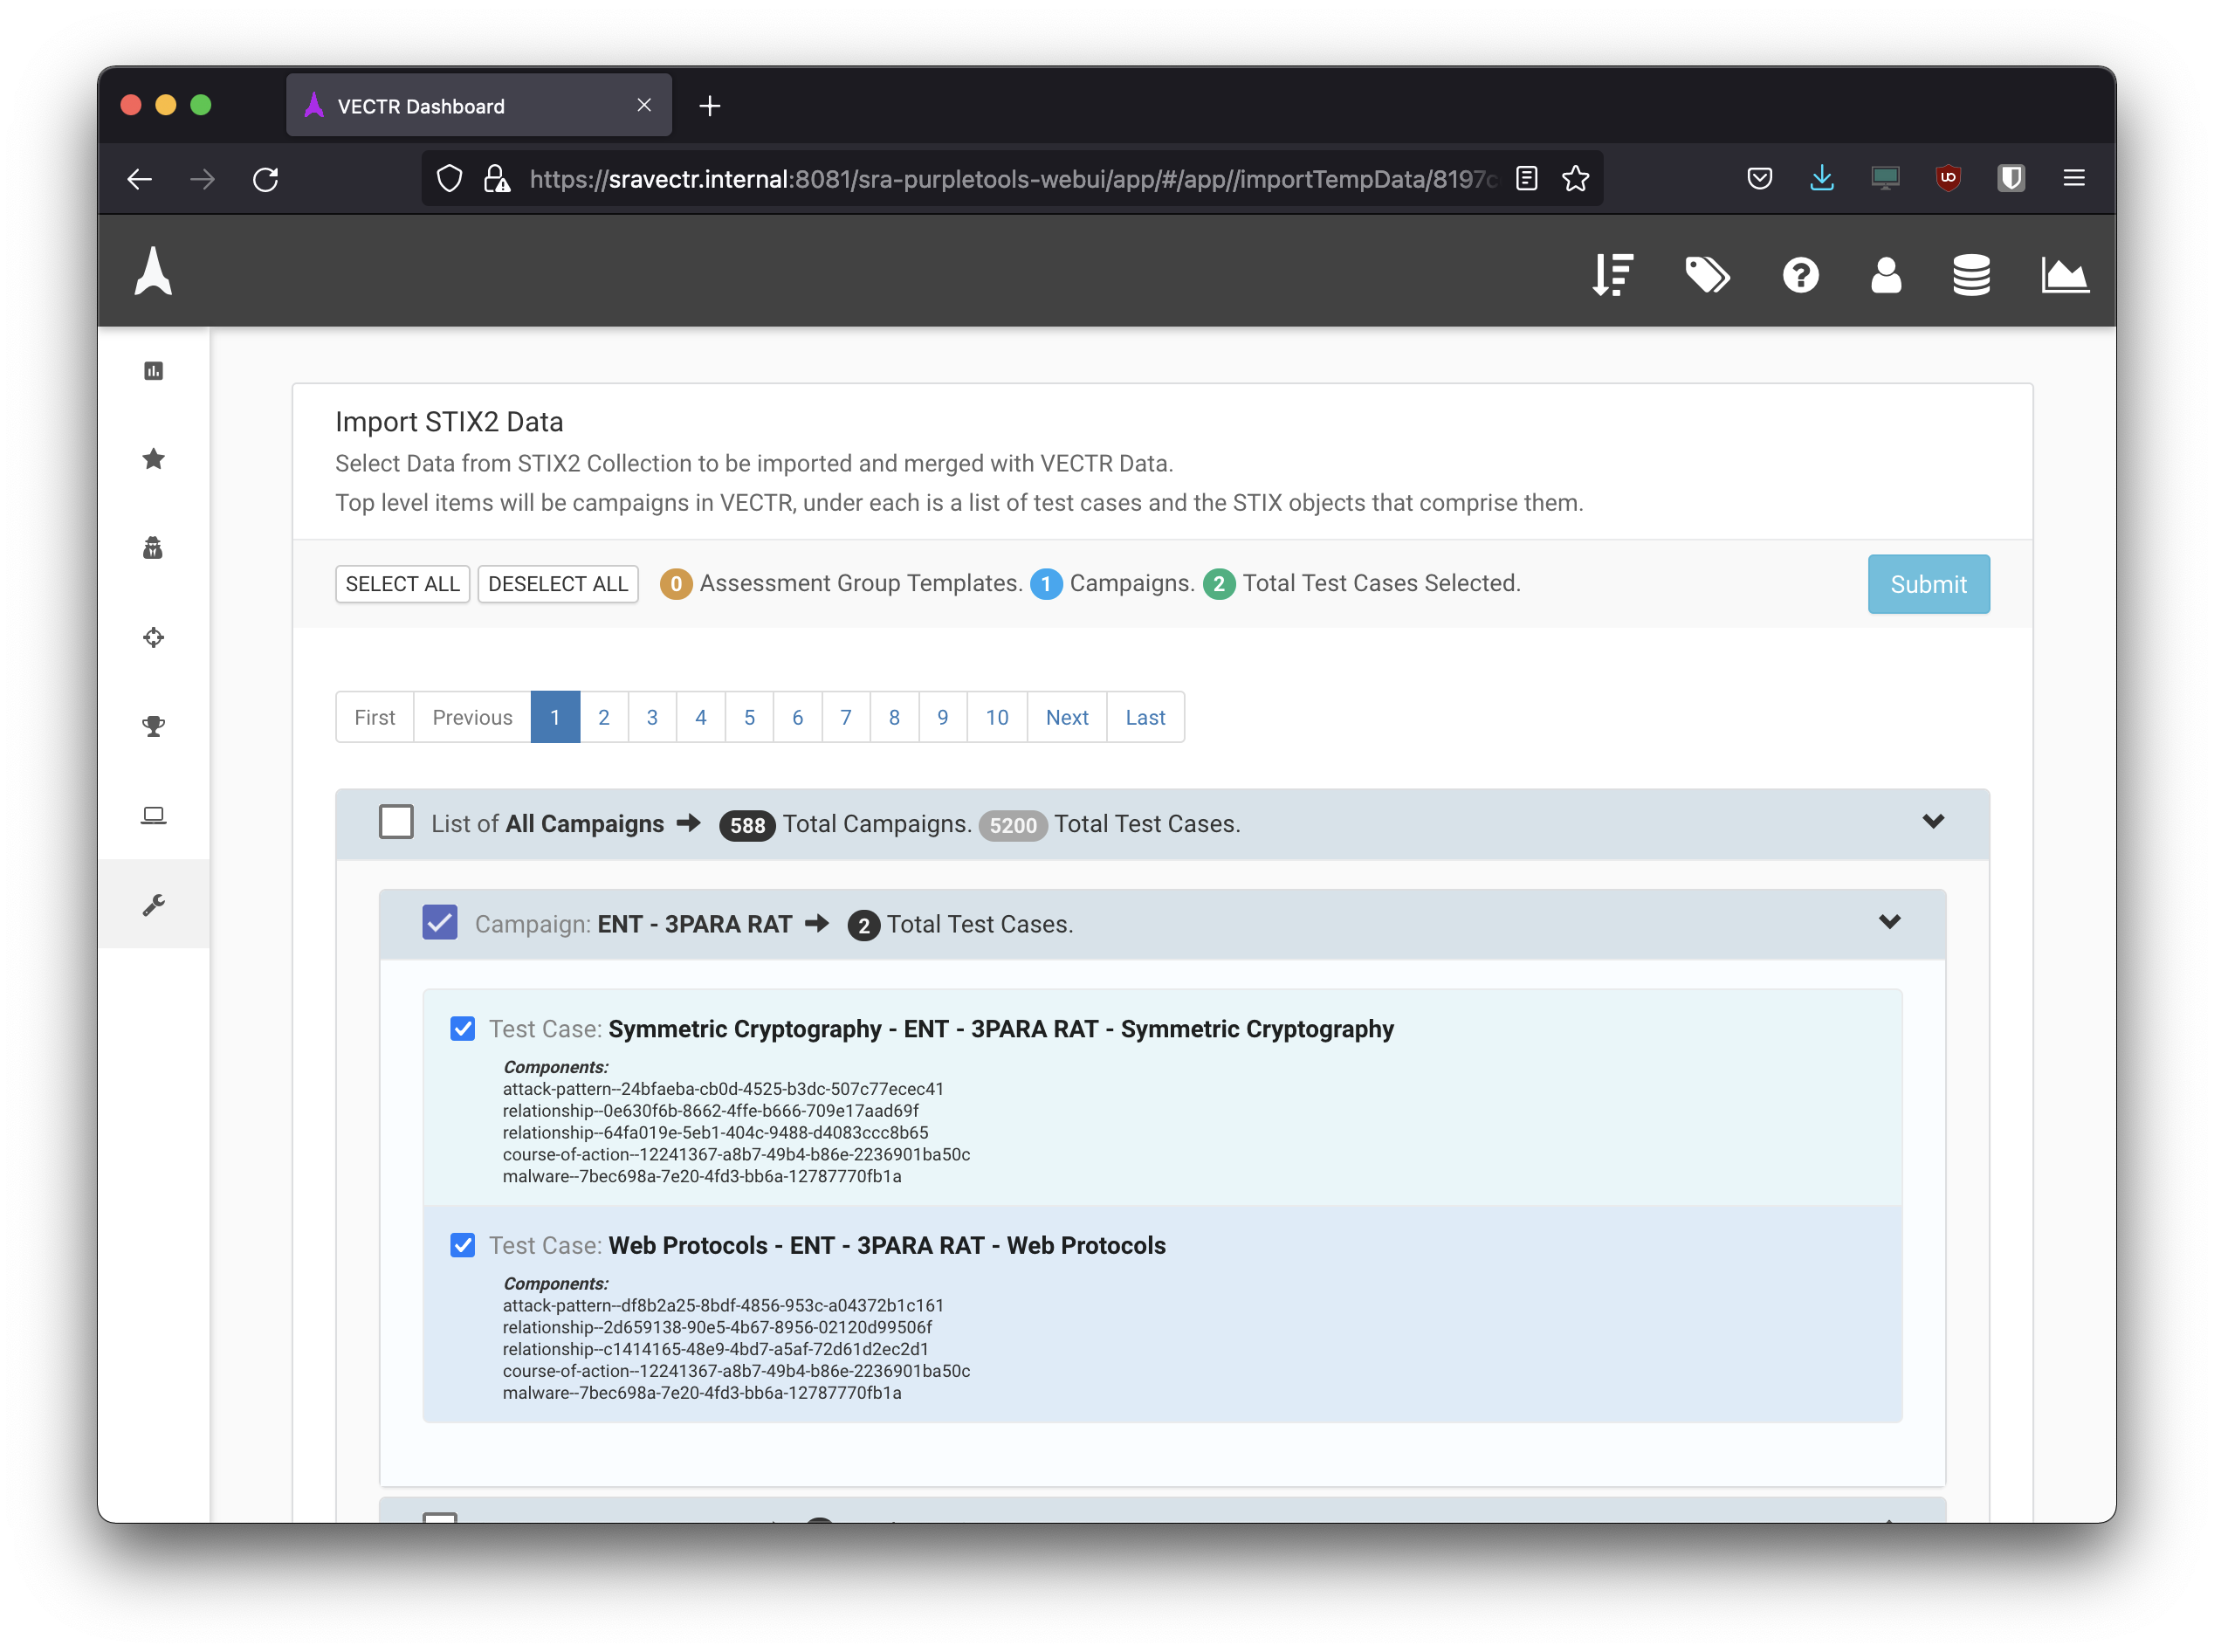Click Previous in the pagination

pos(472,717)
